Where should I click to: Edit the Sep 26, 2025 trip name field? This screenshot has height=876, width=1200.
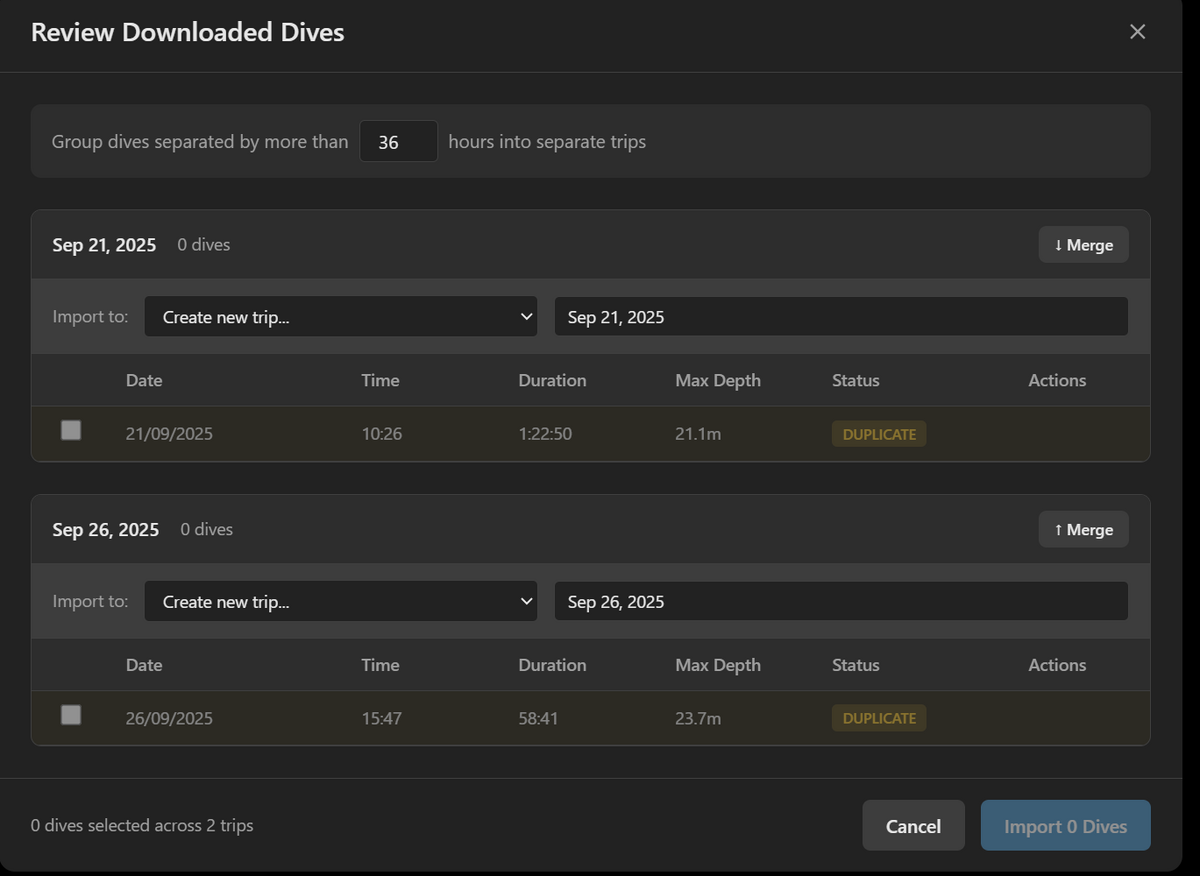840,602
